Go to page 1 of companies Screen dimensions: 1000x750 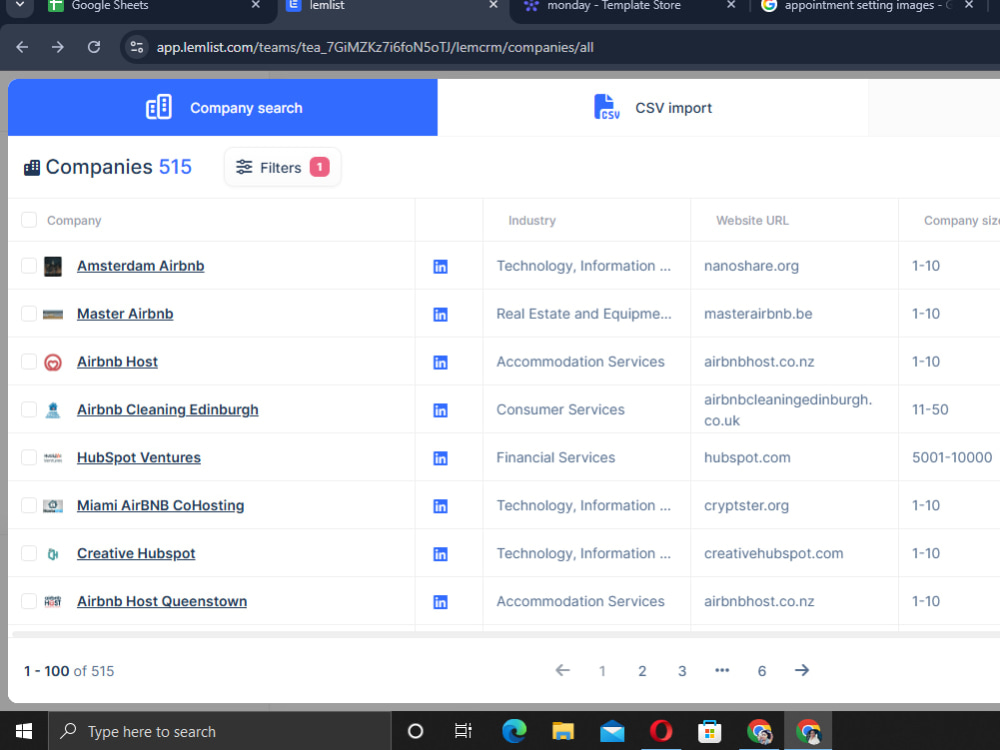pyautogui.click(x=602, y=671)
